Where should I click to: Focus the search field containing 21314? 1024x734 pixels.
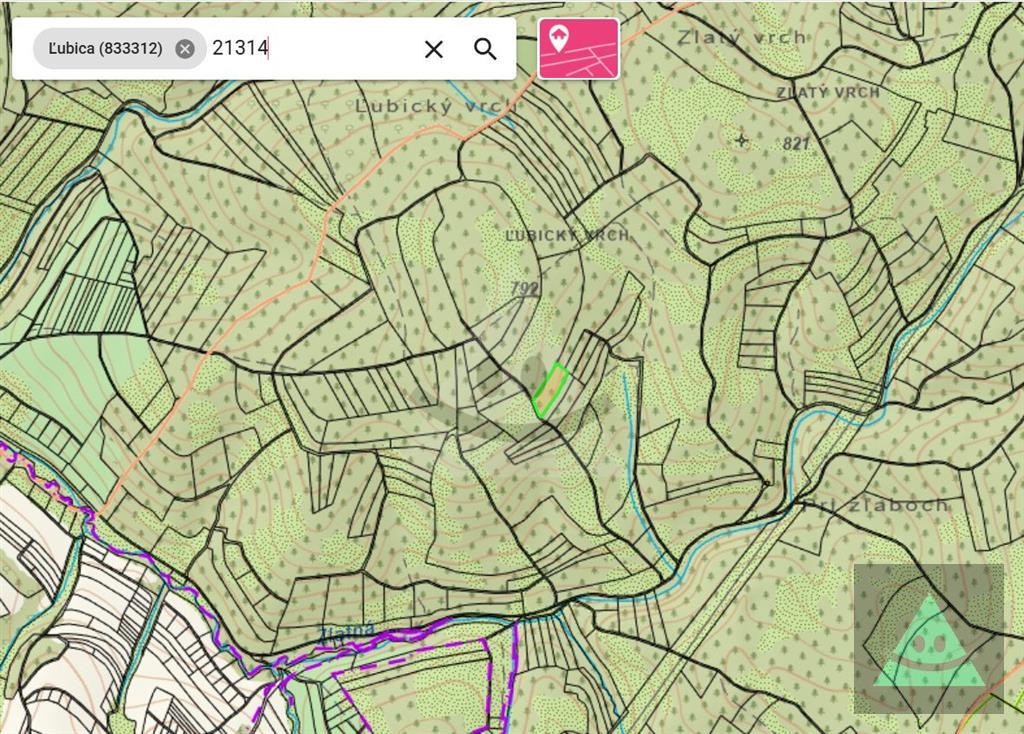pos(310,49)
